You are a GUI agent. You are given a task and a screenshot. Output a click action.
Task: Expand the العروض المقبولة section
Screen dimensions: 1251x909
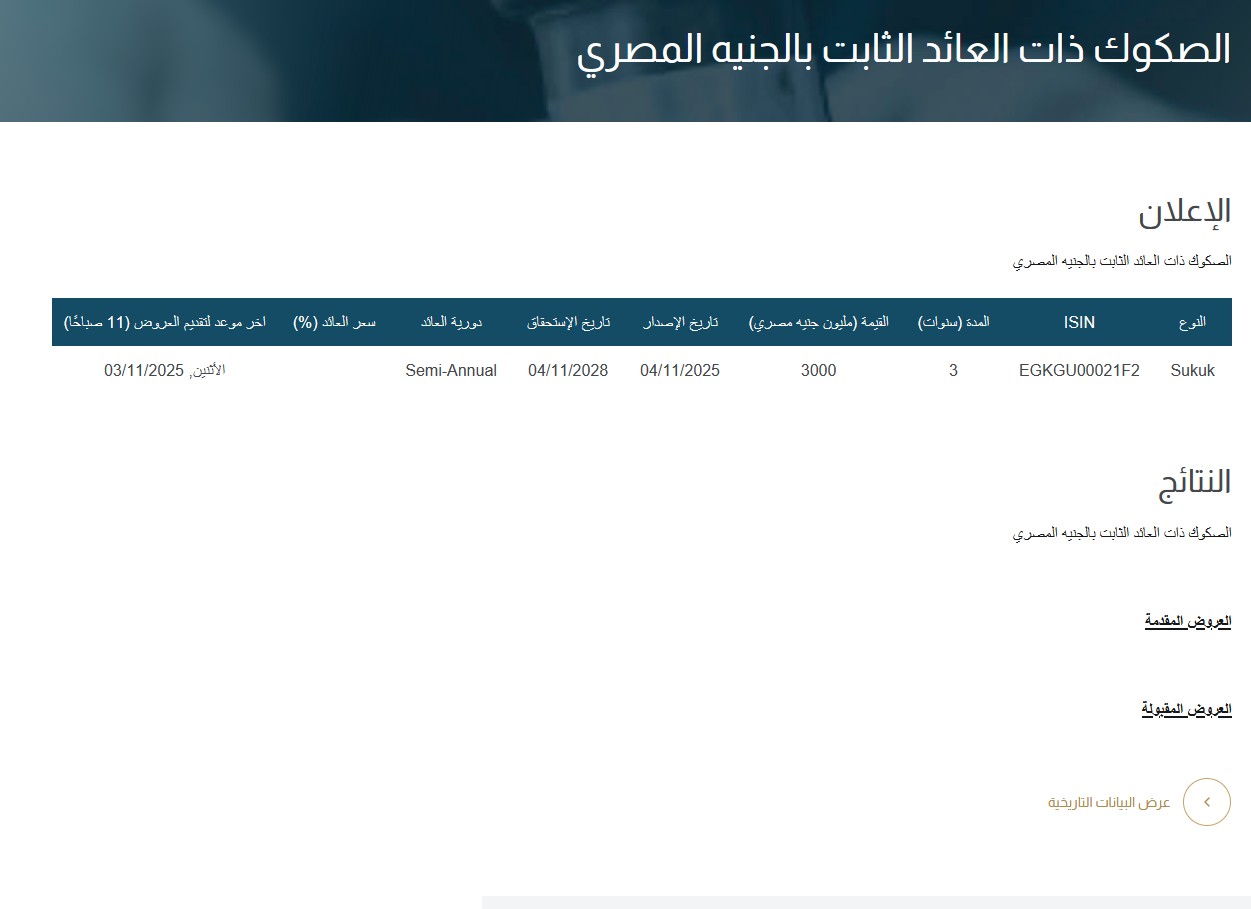(x=1186, y=709)
